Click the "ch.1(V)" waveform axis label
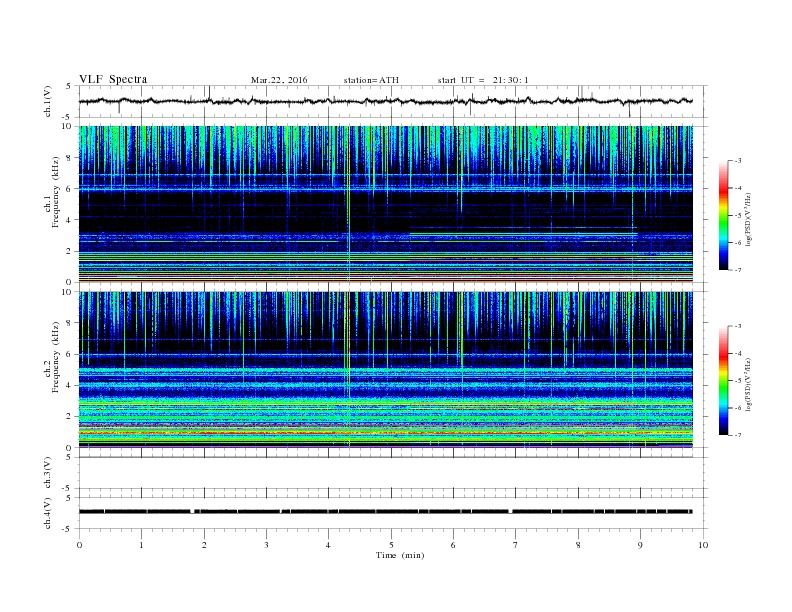The image size is (792, 612). (48, 101)
